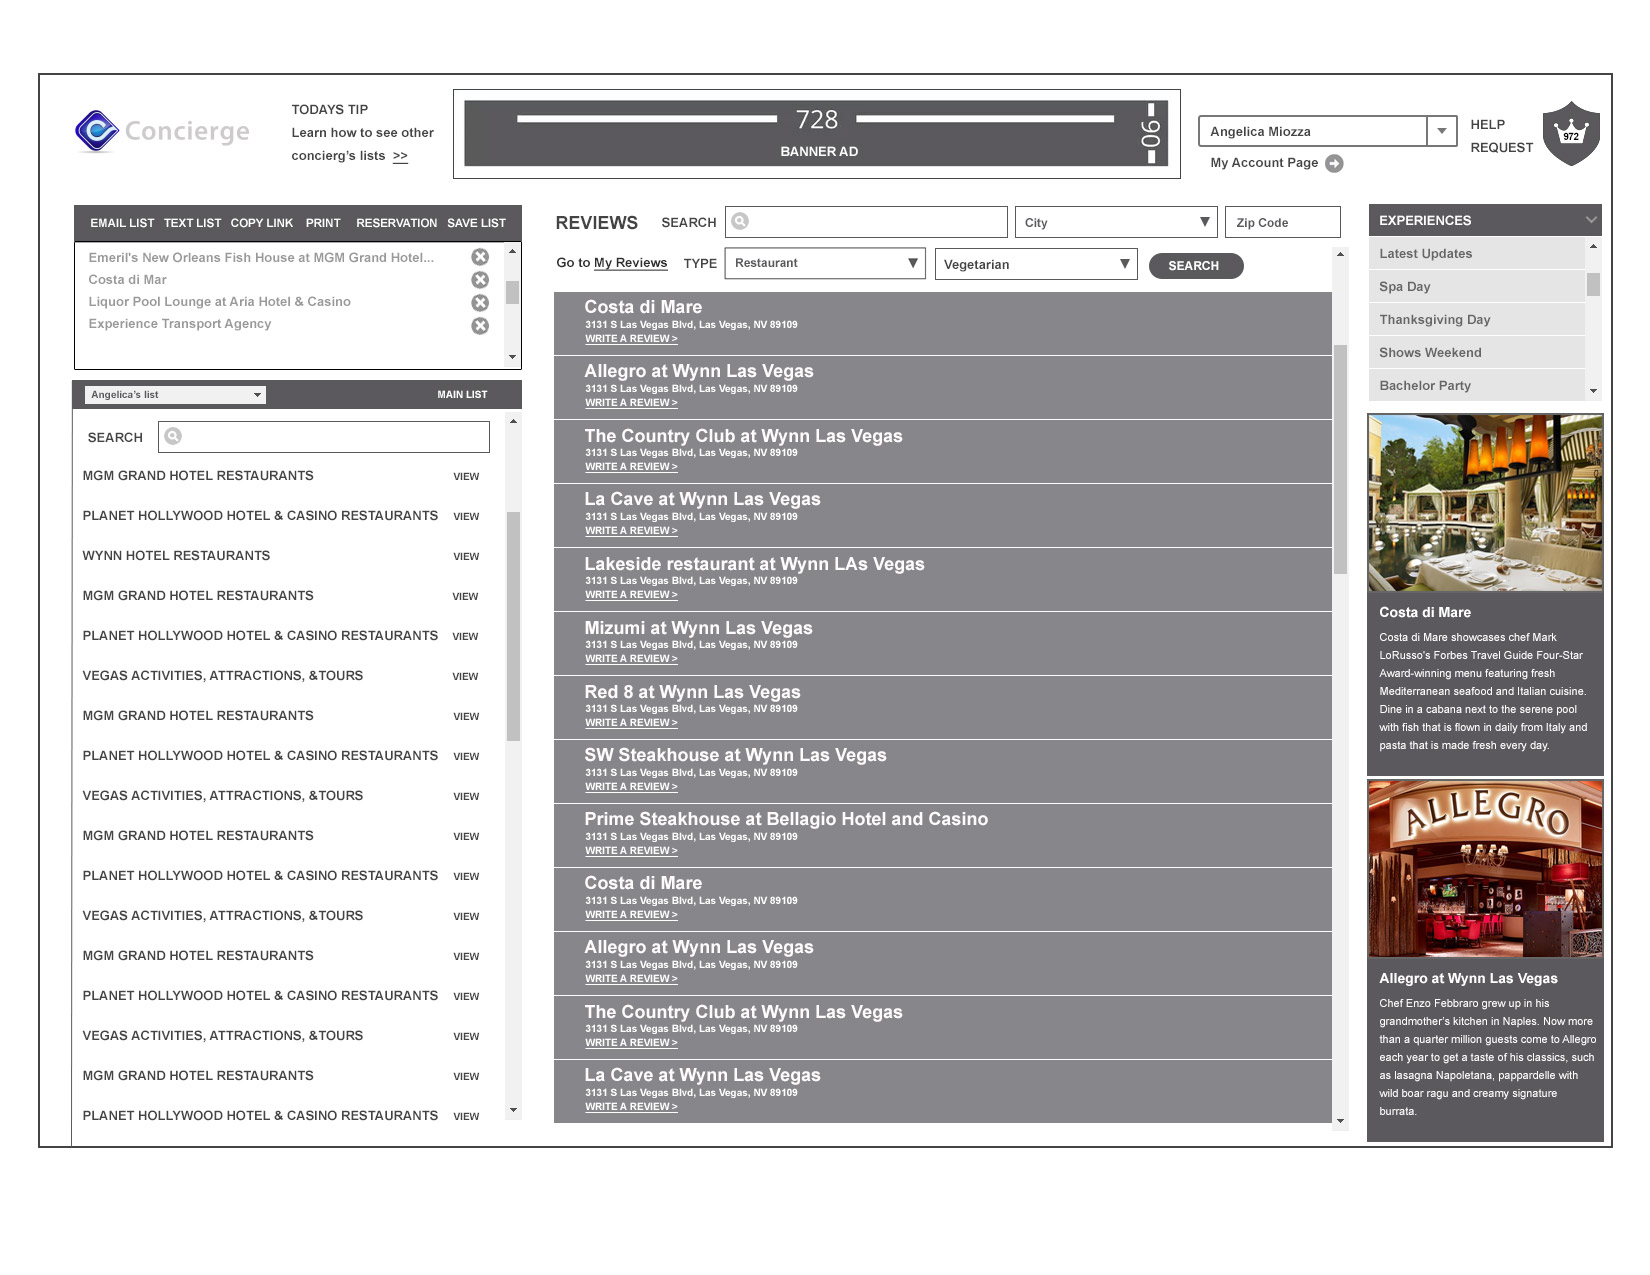
Task: Click the Help Request link
Action: click(1501, 136)
